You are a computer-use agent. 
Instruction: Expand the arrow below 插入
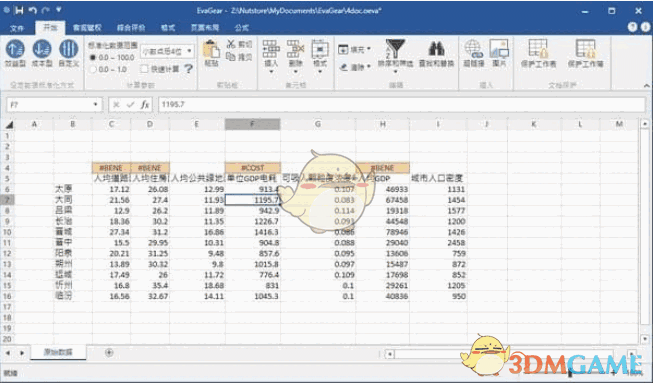(x=271, y=72)
